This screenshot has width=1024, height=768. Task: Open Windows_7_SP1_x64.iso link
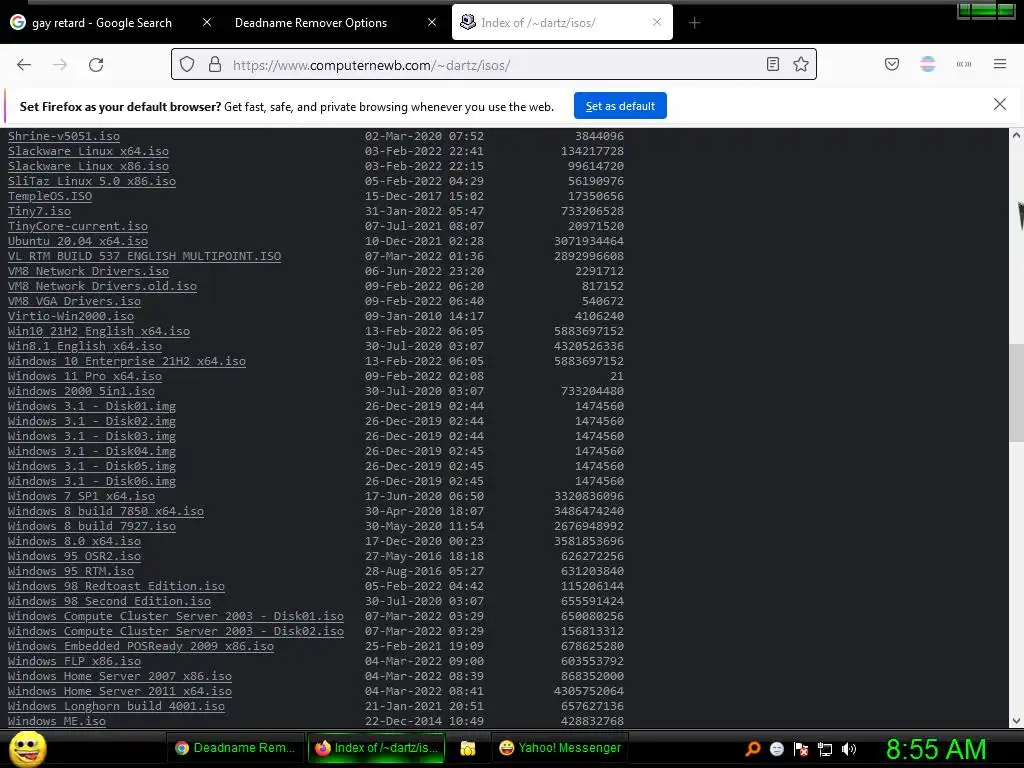pyautogui.click(x=81, y=496)
